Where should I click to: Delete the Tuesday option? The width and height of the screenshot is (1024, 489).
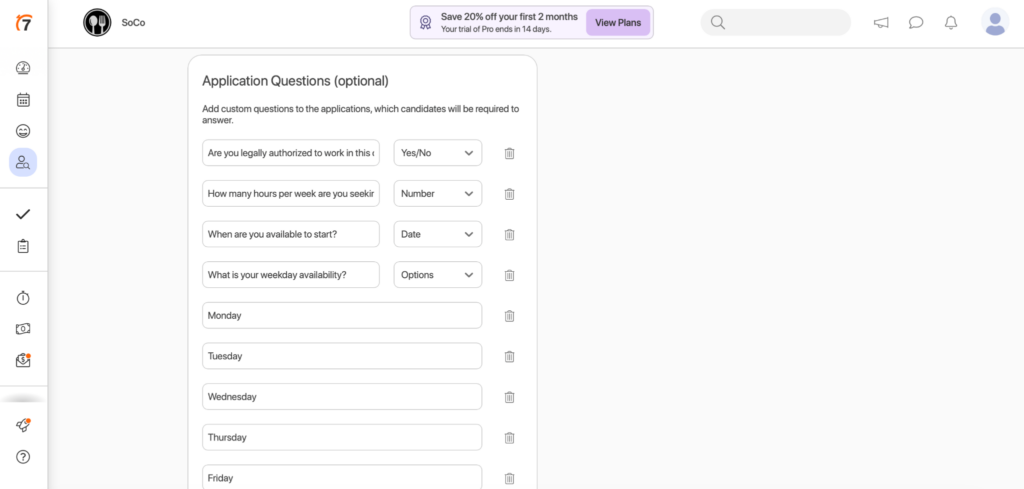click(509, 356)
